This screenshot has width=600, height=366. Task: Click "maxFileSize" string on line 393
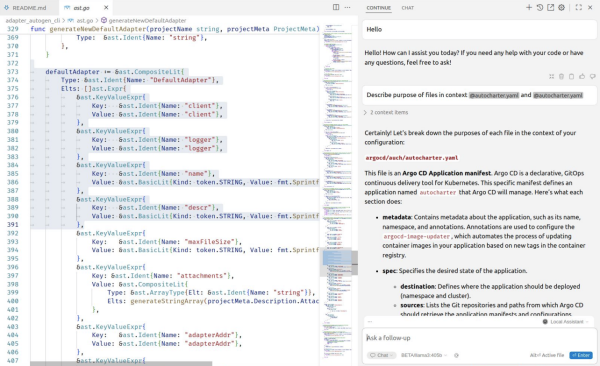coord(209,242)
